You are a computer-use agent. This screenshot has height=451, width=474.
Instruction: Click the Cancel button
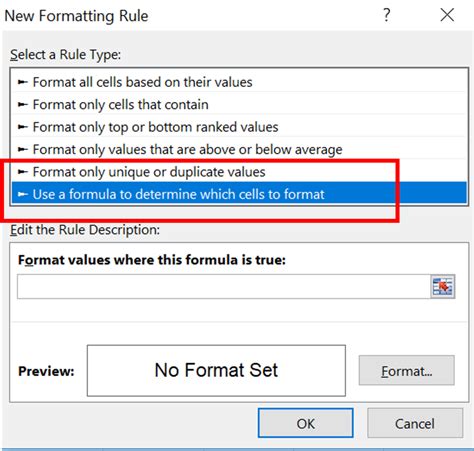click(x=415, y=423)
